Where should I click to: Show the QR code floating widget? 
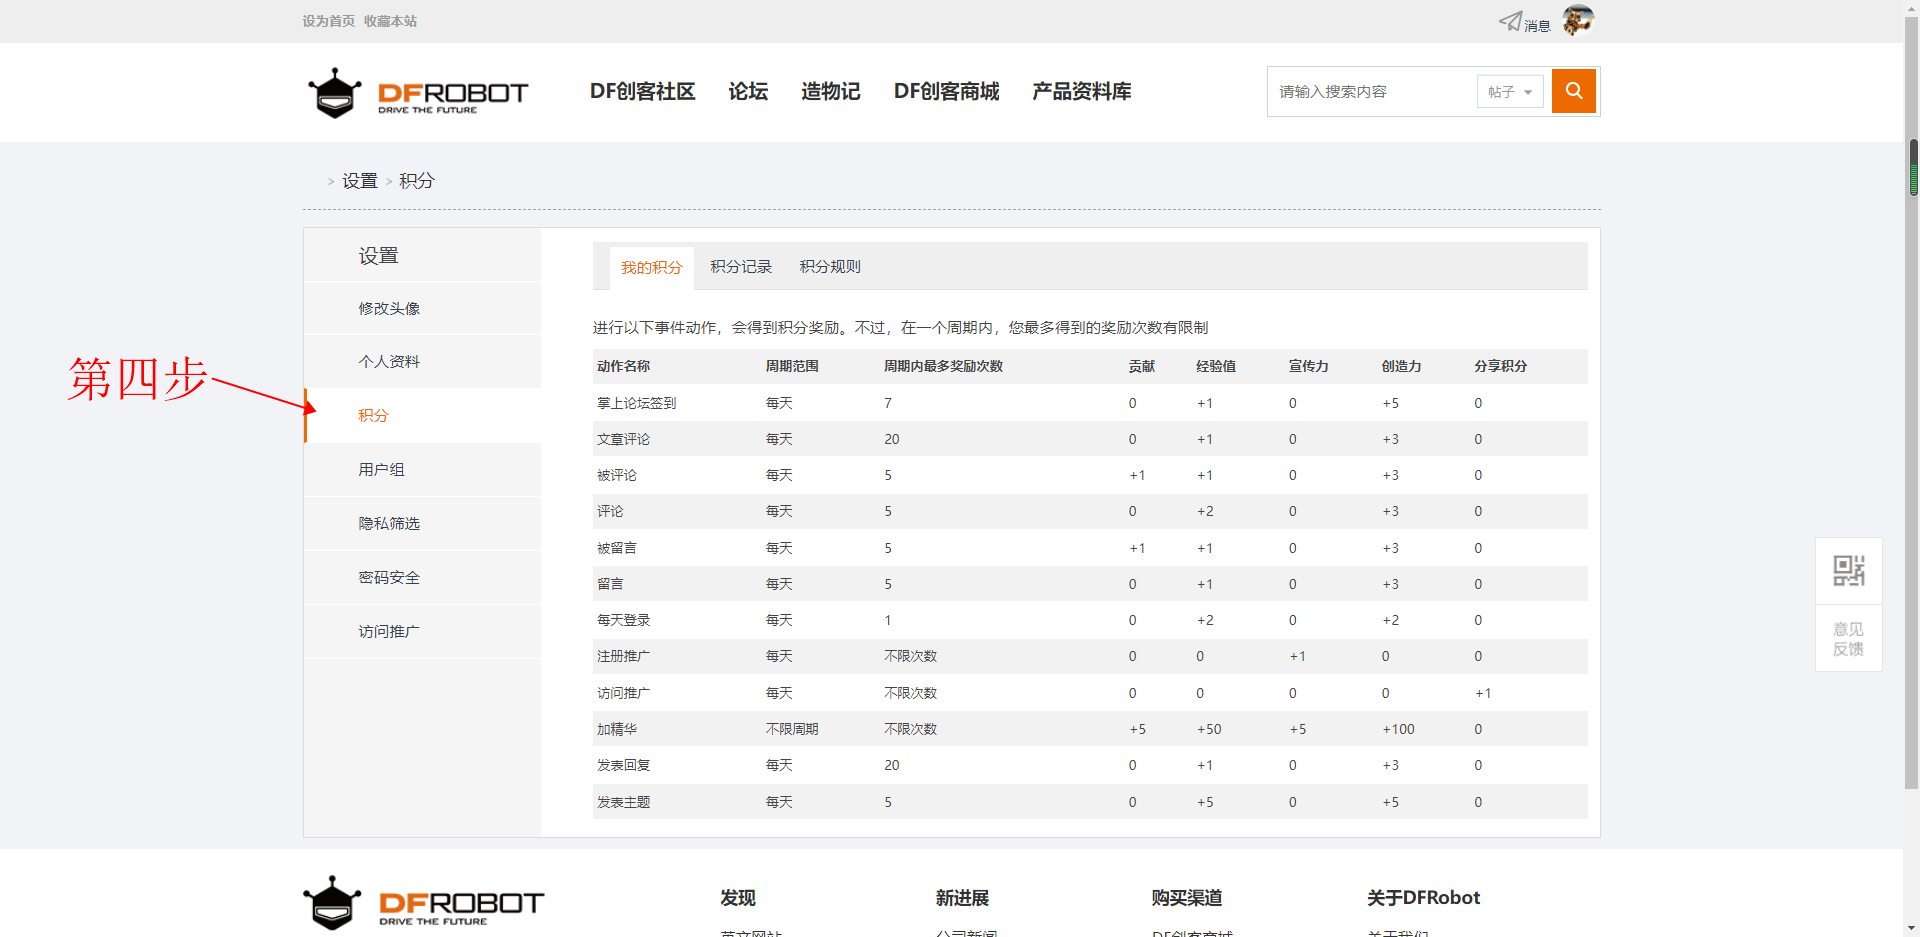[1849, 571]
